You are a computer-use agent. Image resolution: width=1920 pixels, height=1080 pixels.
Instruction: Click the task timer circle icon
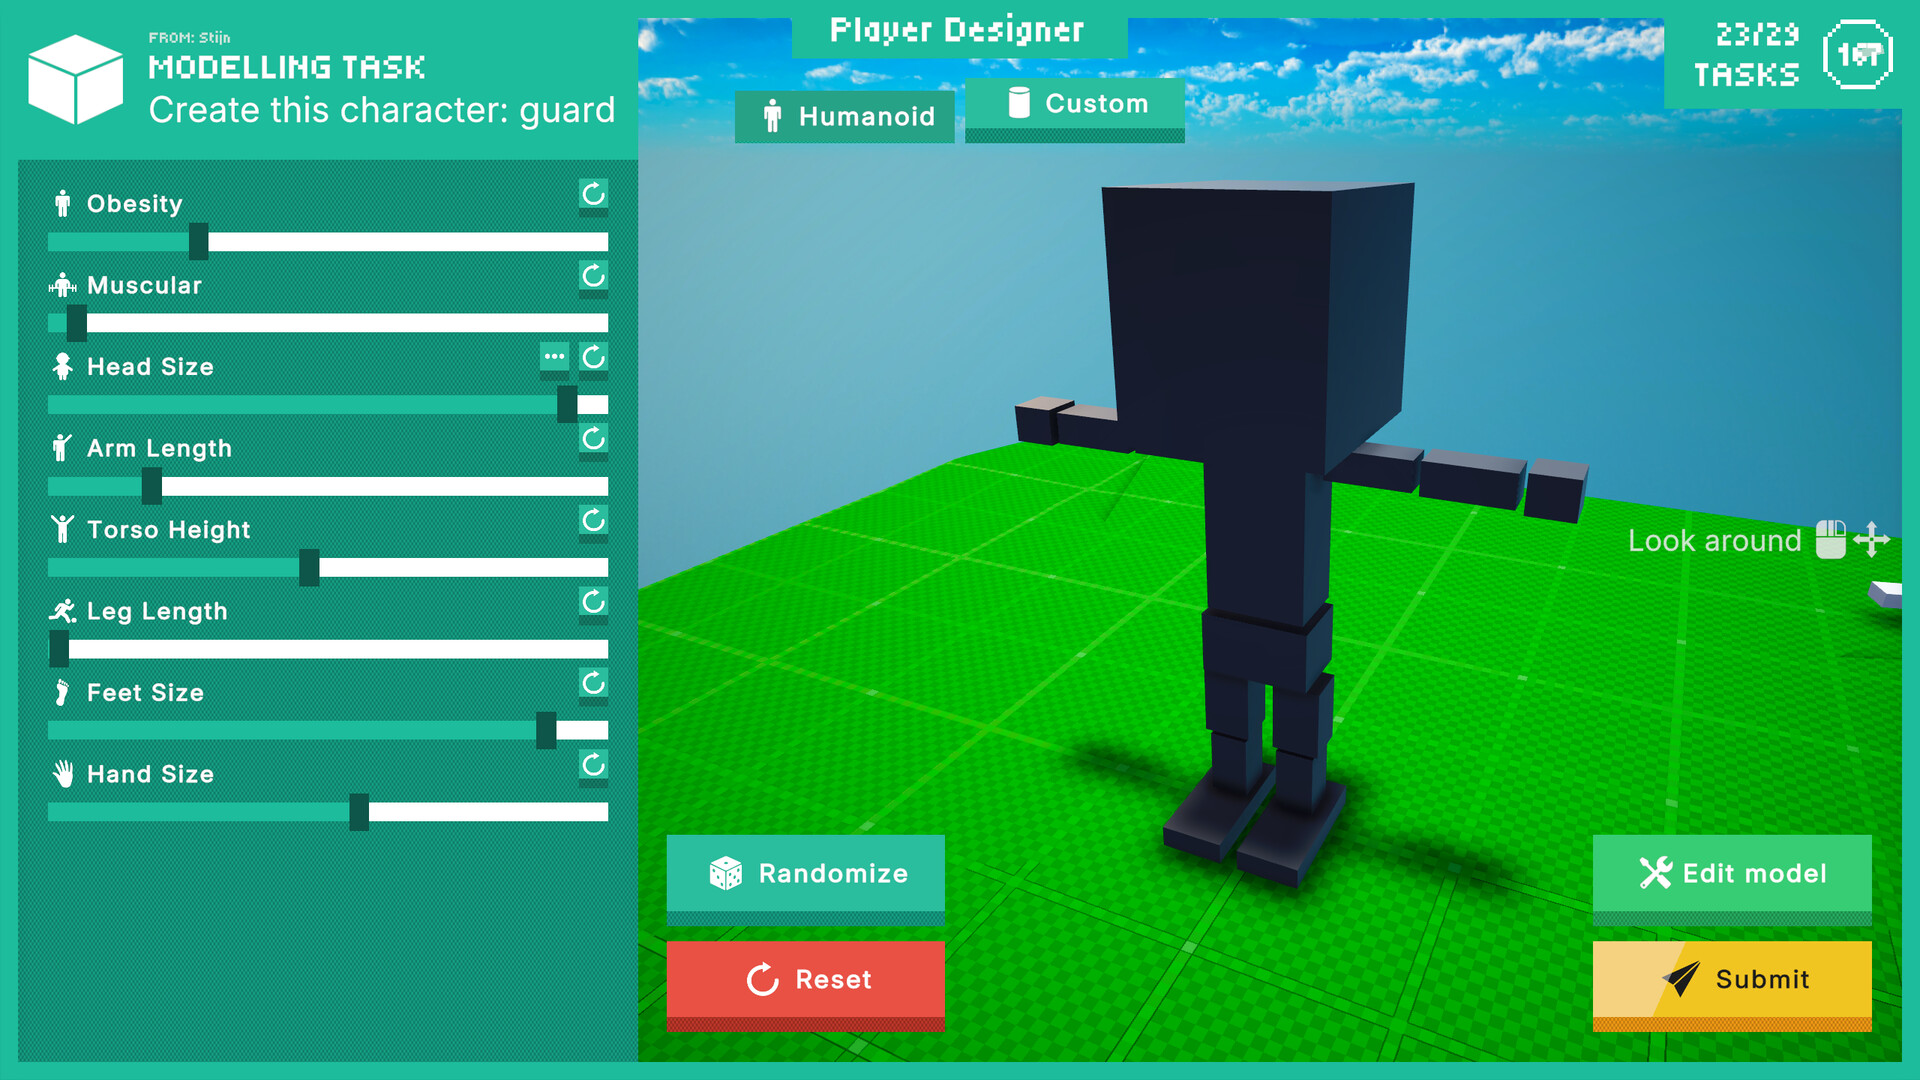pyautogui.click(x=1857, y=55)
